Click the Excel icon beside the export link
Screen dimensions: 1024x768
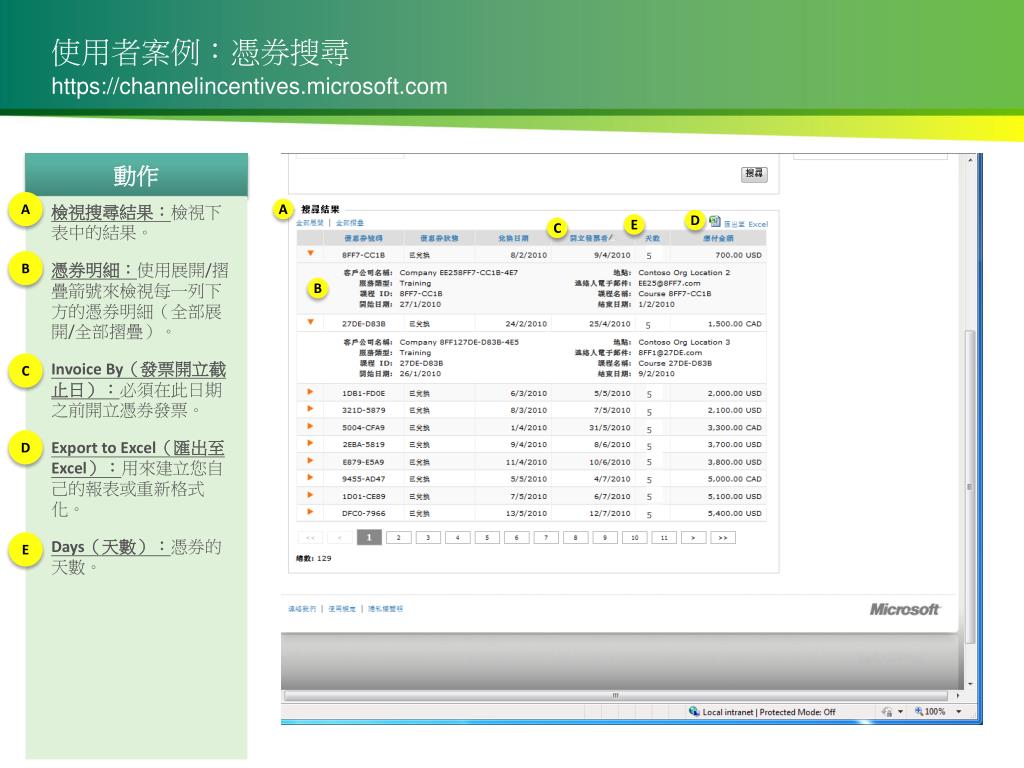[x=715, y=221]
